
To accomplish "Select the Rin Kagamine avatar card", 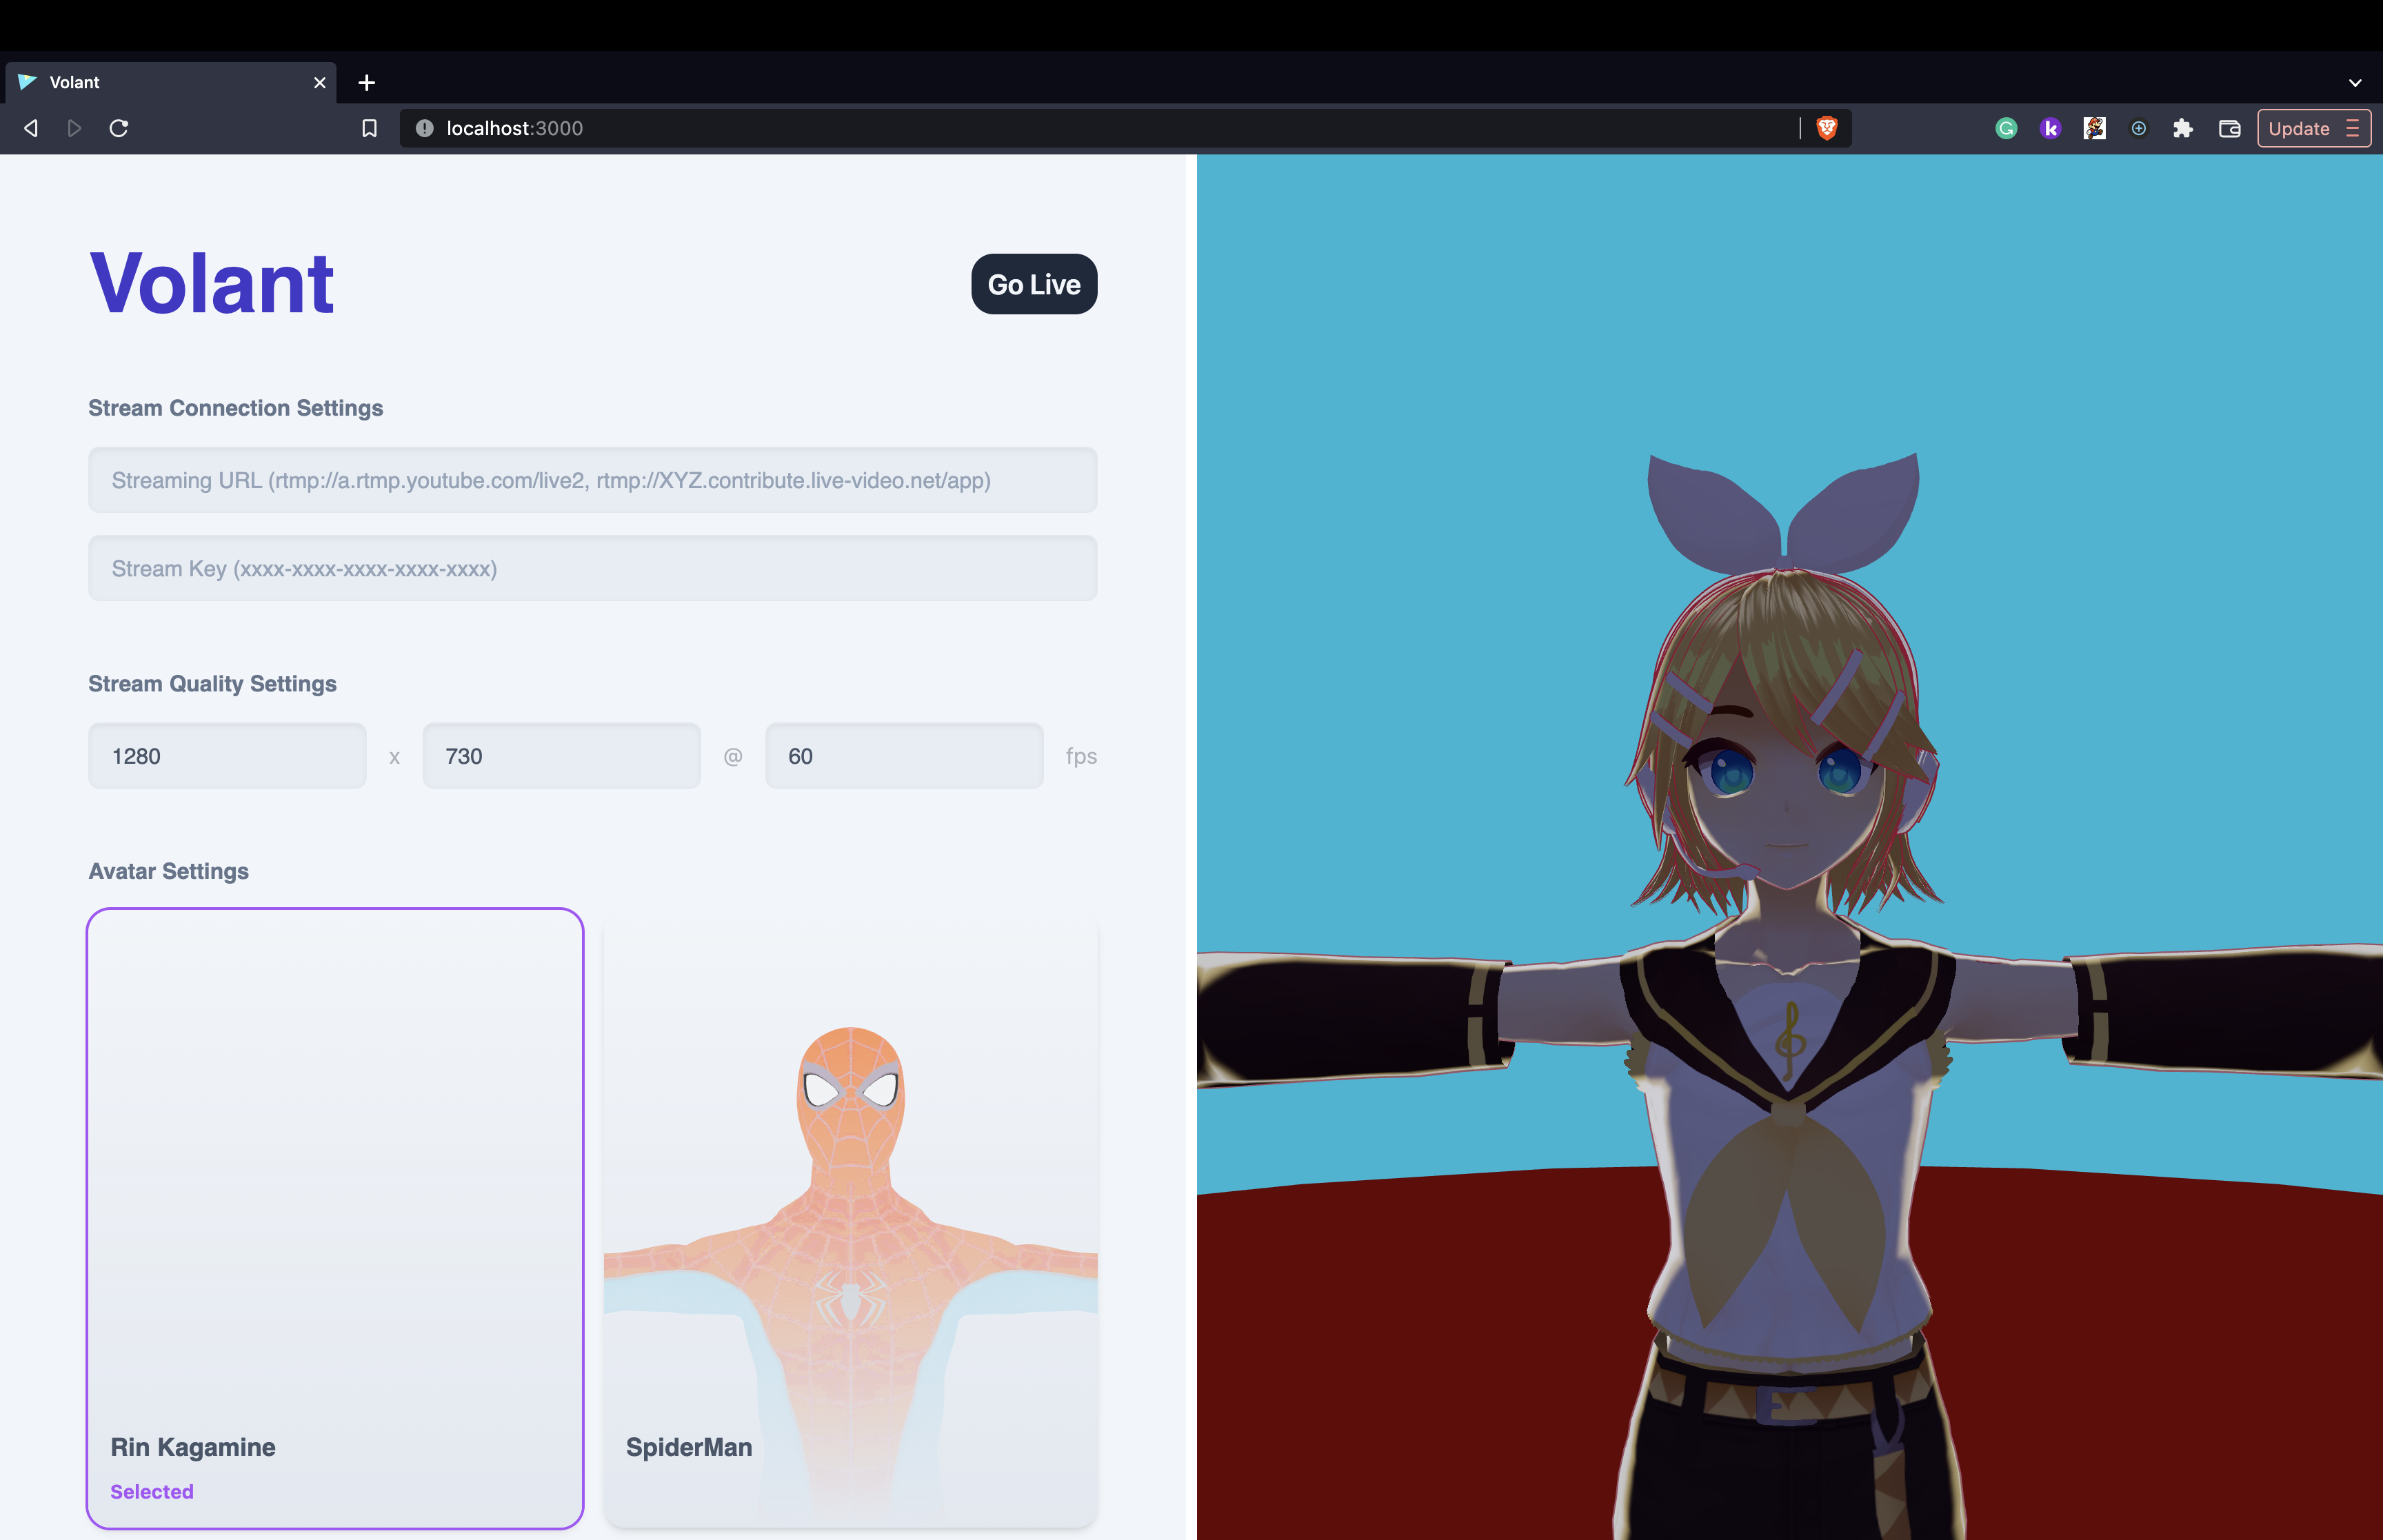I will pyautogui.click(x=335, y=1217).
